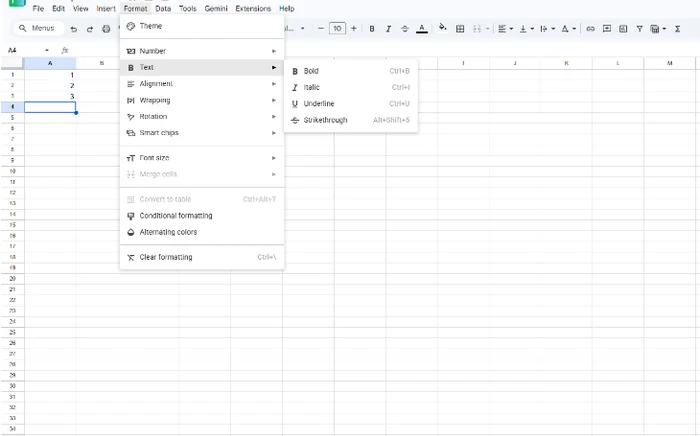The width and height of the screenshot is (700, 436).
Task: Open the font family dropdown in toolbar
Action: [x=295, y=29]
